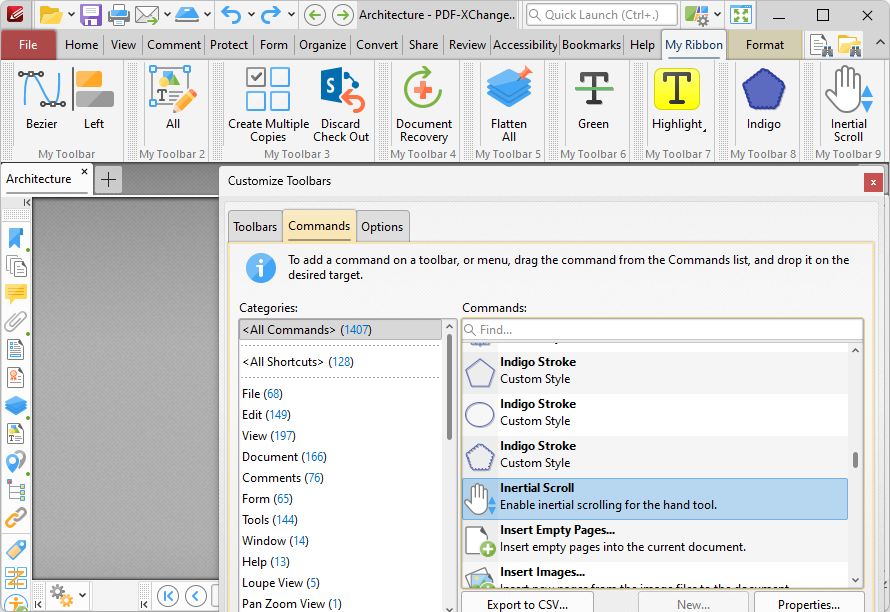Click Discard Check Out in the ribbon
The image size is (890, 612).
341,104
